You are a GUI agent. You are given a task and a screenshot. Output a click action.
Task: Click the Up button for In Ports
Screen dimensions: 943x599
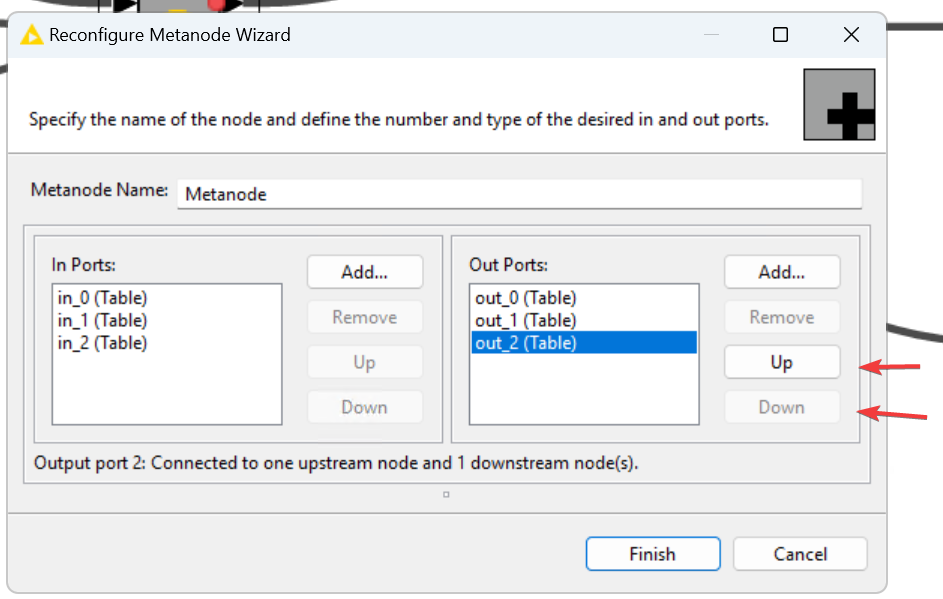(364, 362)
